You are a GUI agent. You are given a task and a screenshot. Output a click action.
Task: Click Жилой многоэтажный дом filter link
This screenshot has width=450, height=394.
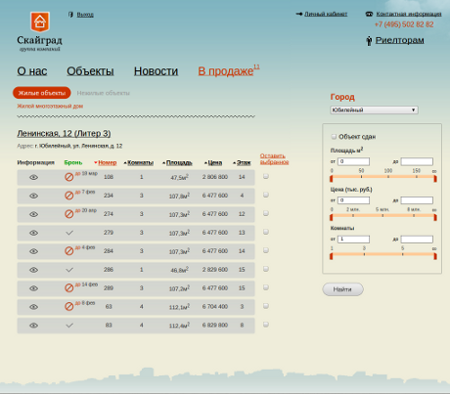pos(50,106)
